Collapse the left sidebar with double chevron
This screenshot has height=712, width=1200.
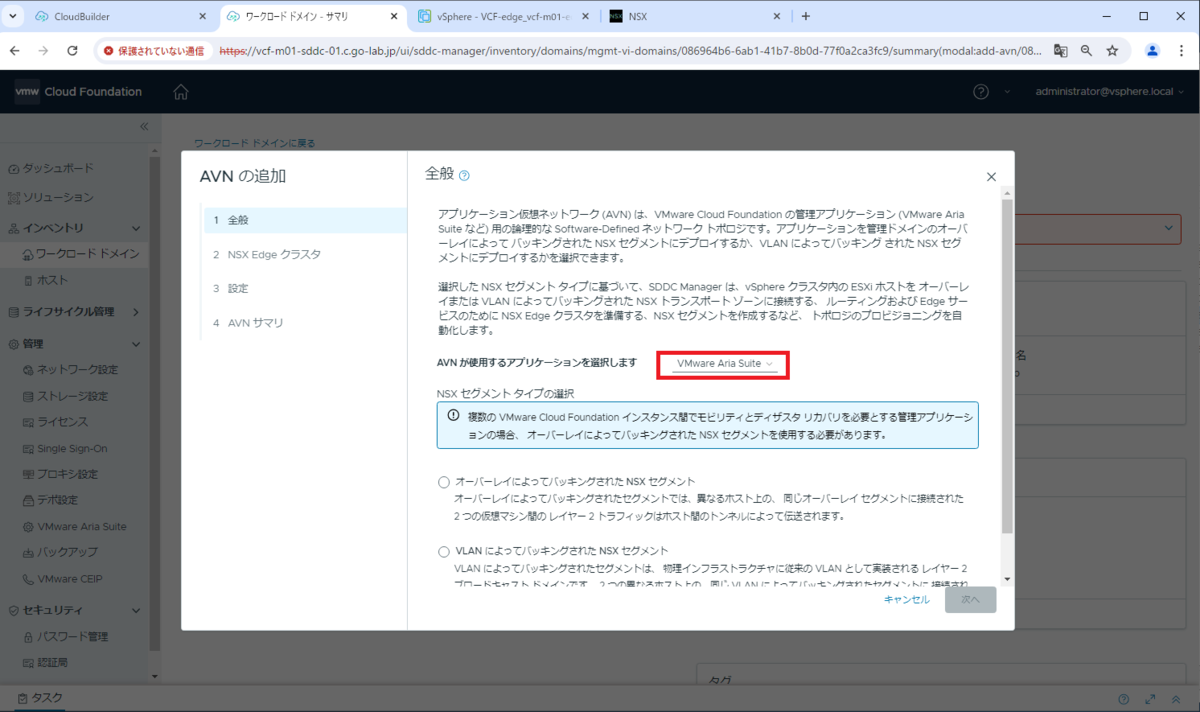pyautogui.click(x=143, y=126)
